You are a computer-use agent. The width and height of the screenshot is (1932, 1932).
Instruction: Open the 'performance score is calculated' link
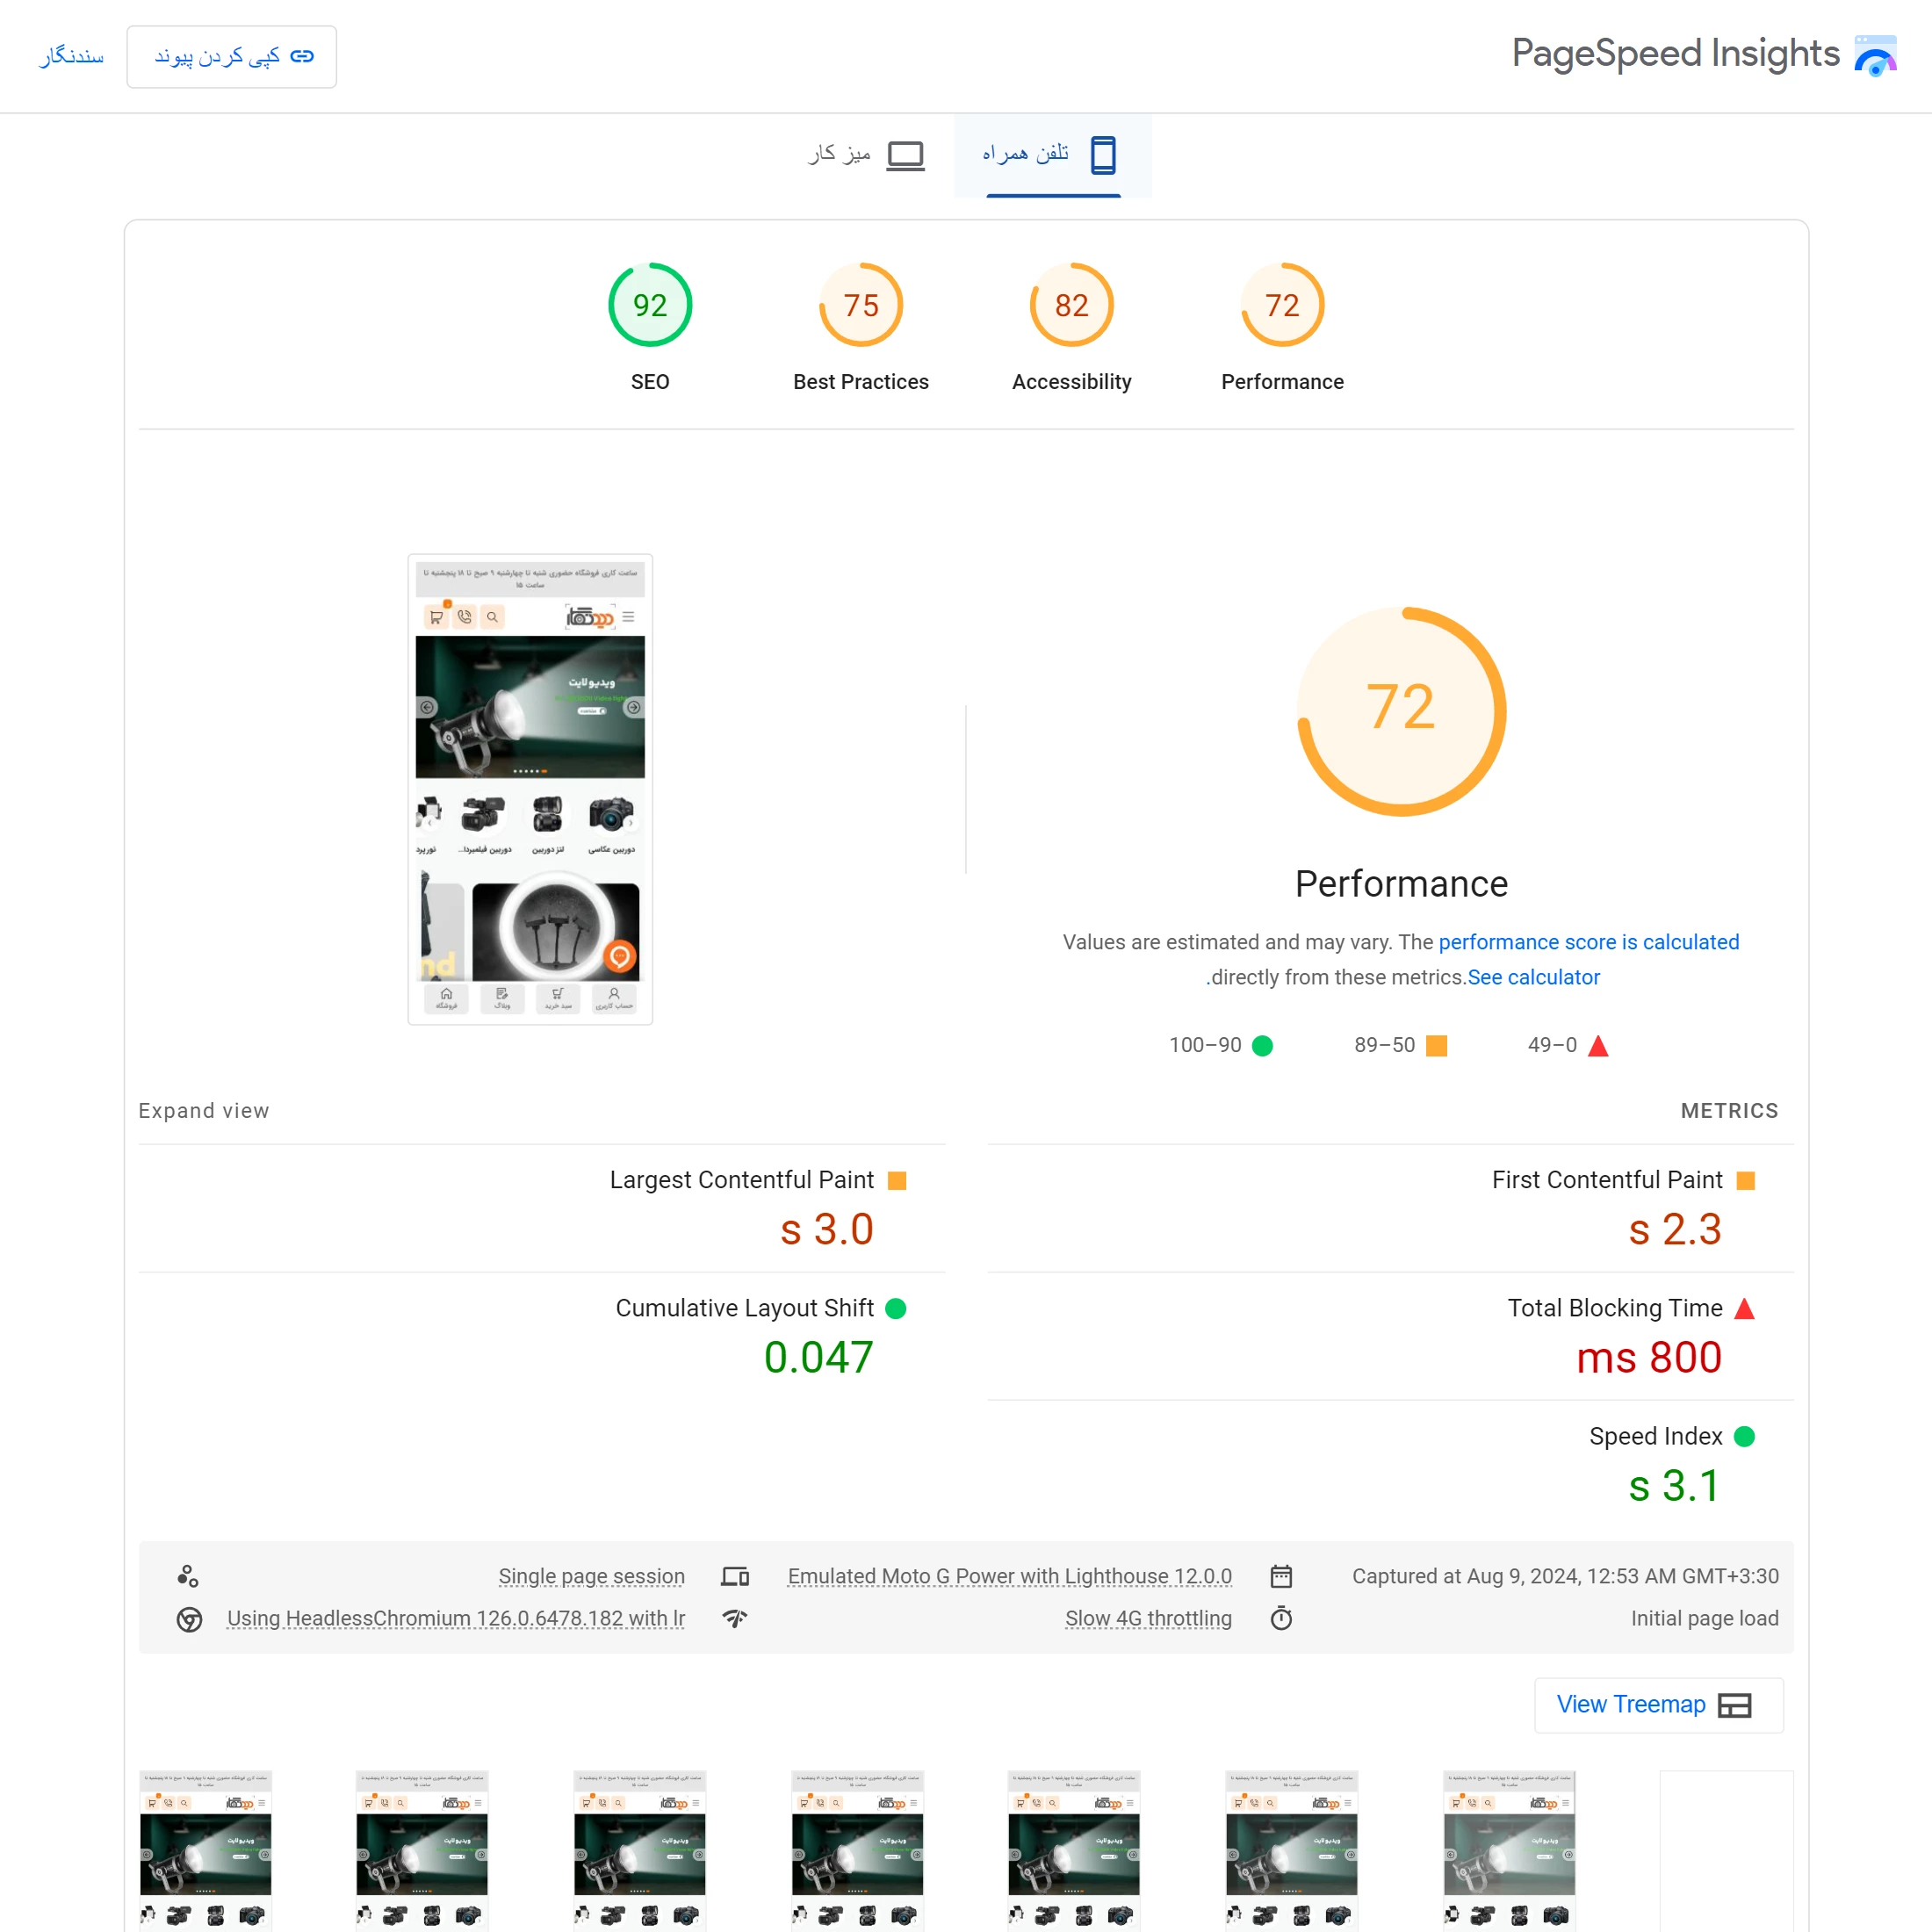click(1588, 942)
